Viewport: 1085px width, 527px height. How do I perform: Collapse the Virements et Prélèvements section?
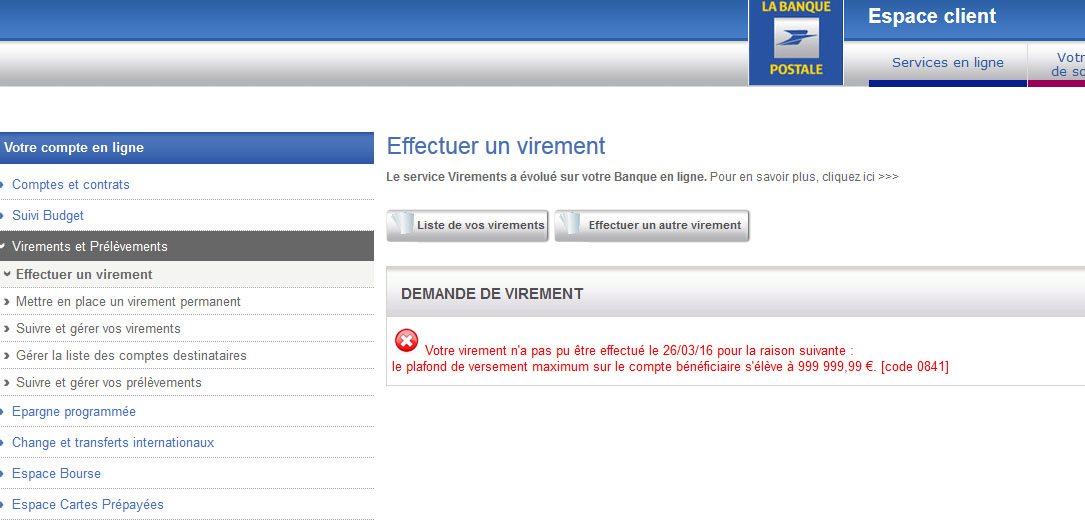187,246
